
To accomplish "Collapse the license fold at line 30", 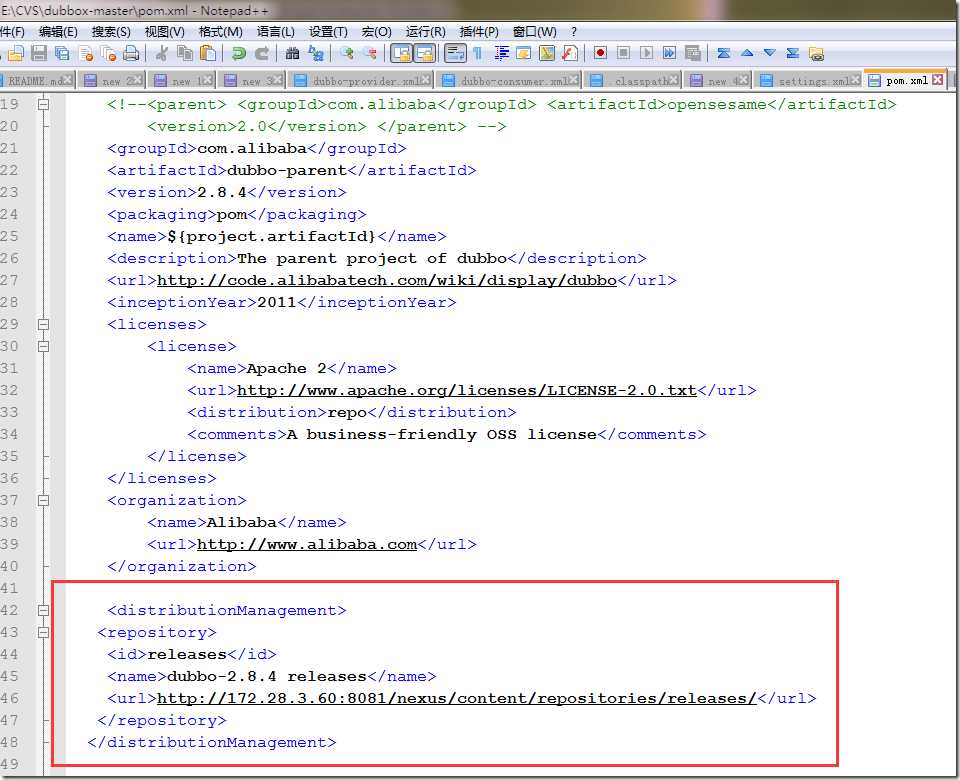I will pyautogui.click(x=43, y=347).
